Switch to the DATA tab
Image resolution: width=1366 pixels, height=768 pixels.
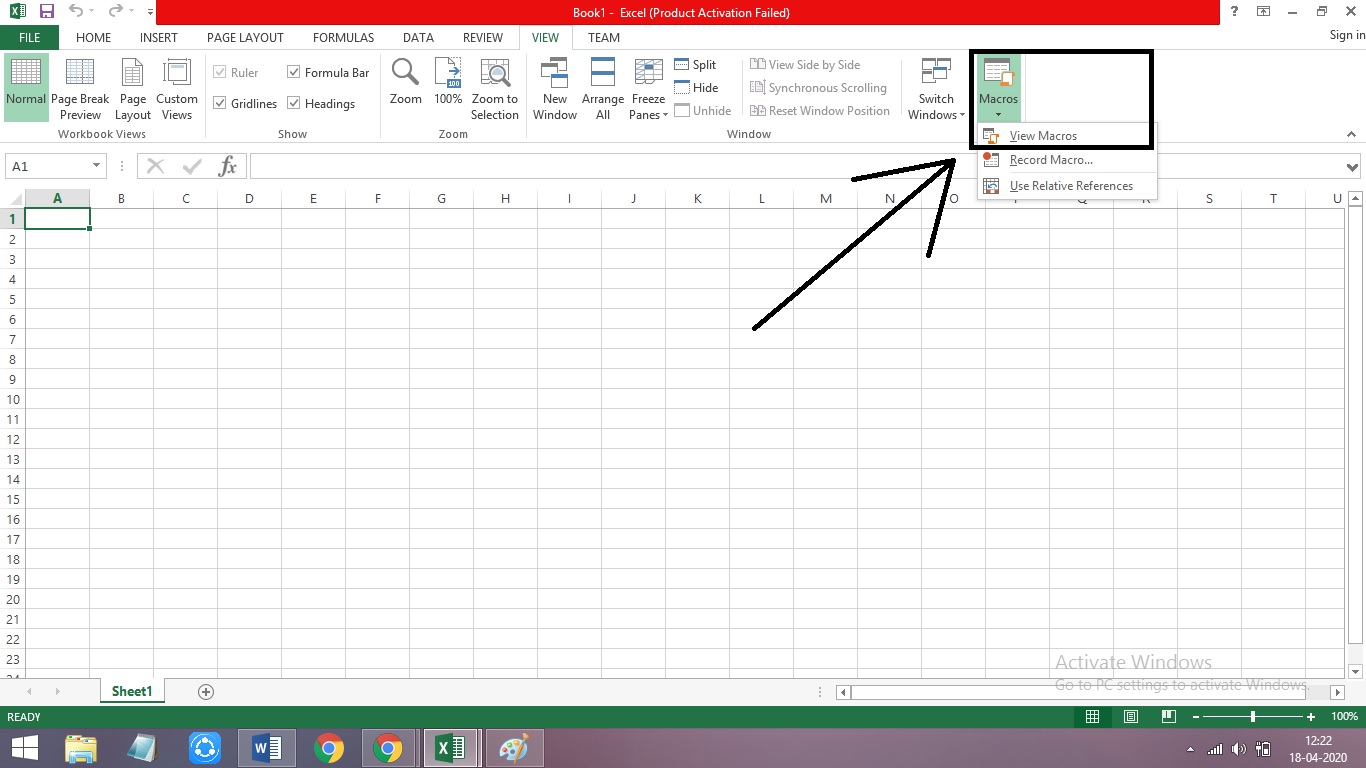418,37
